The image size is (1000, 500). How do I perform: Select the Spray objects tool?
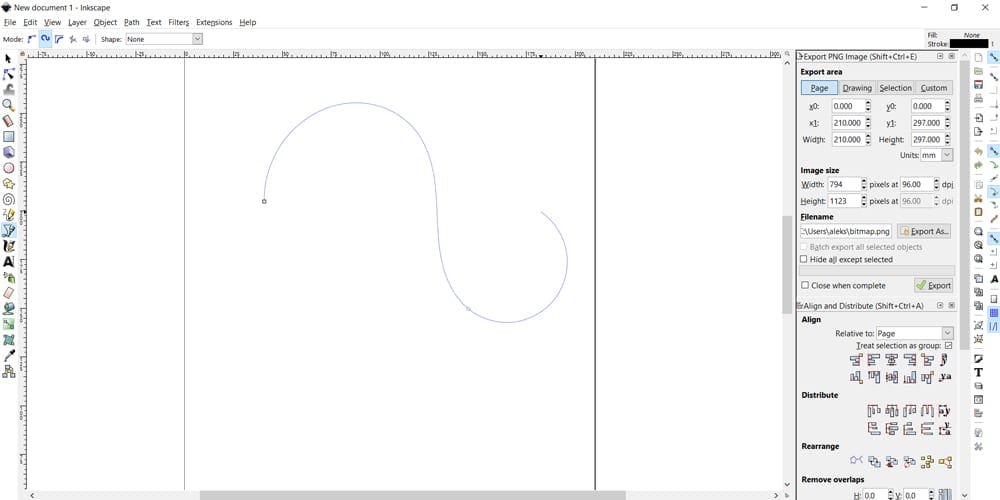[8, 277]
